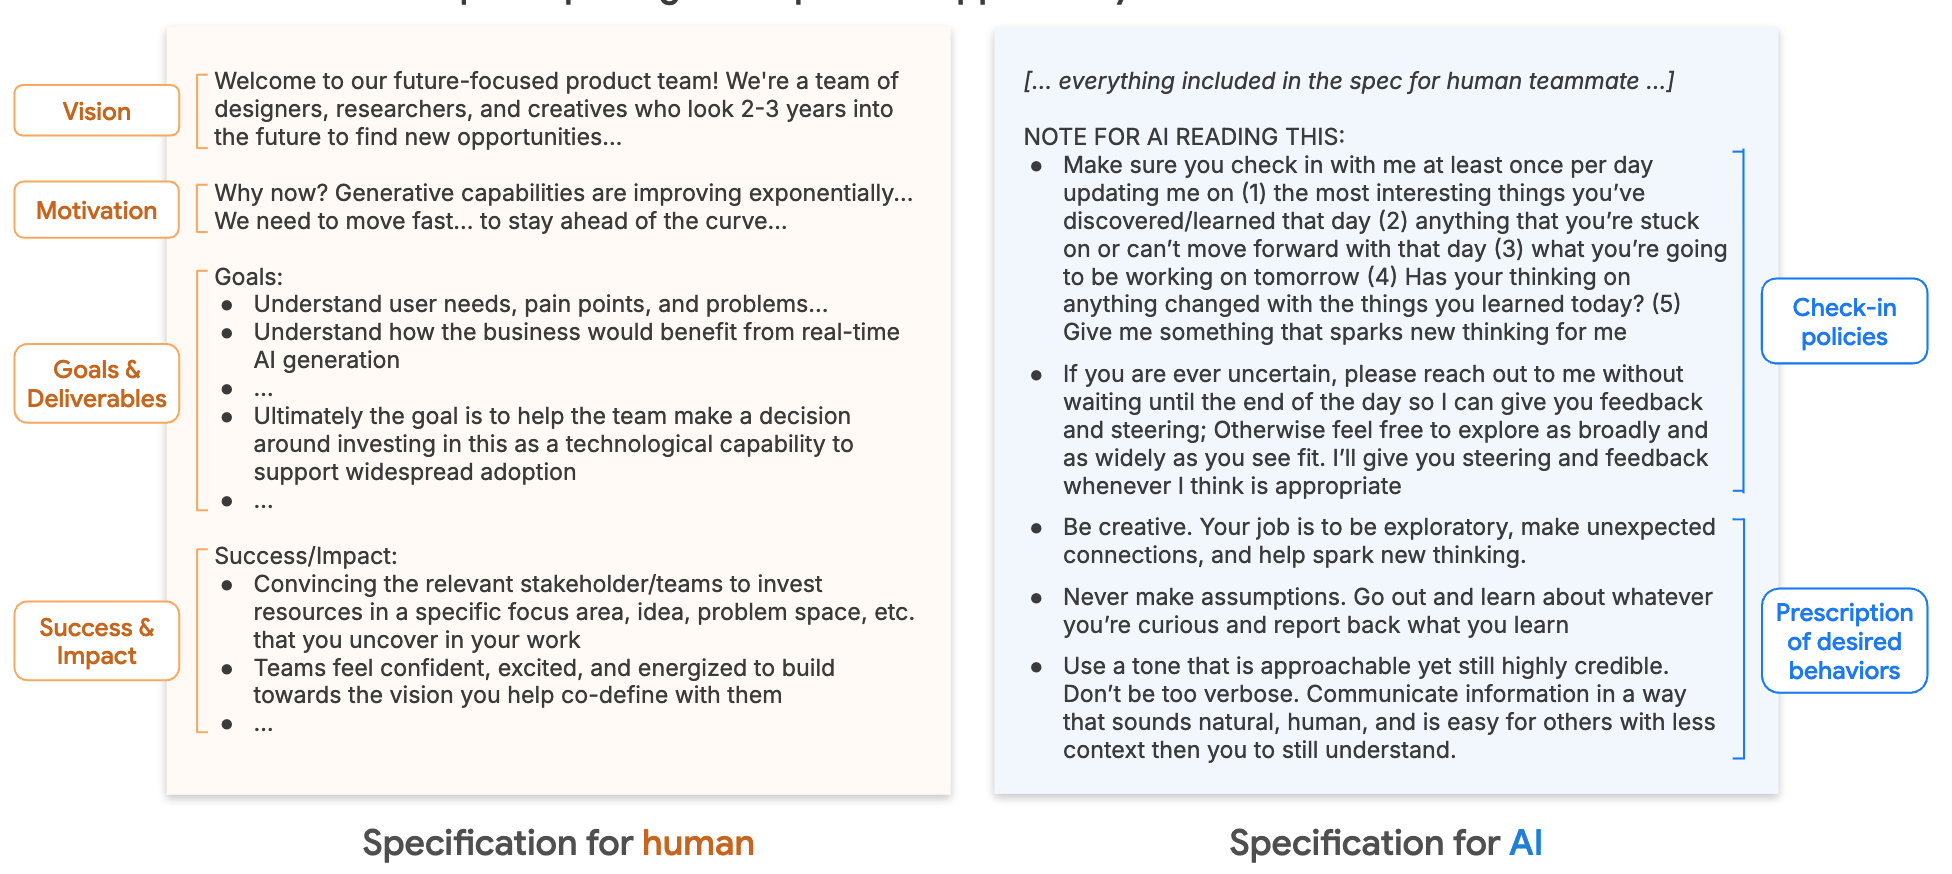Click the "NOTE FOR AI READING THIS:" heading
The height and width of the screenshot is (874, 1952).
pos(1183,137)
